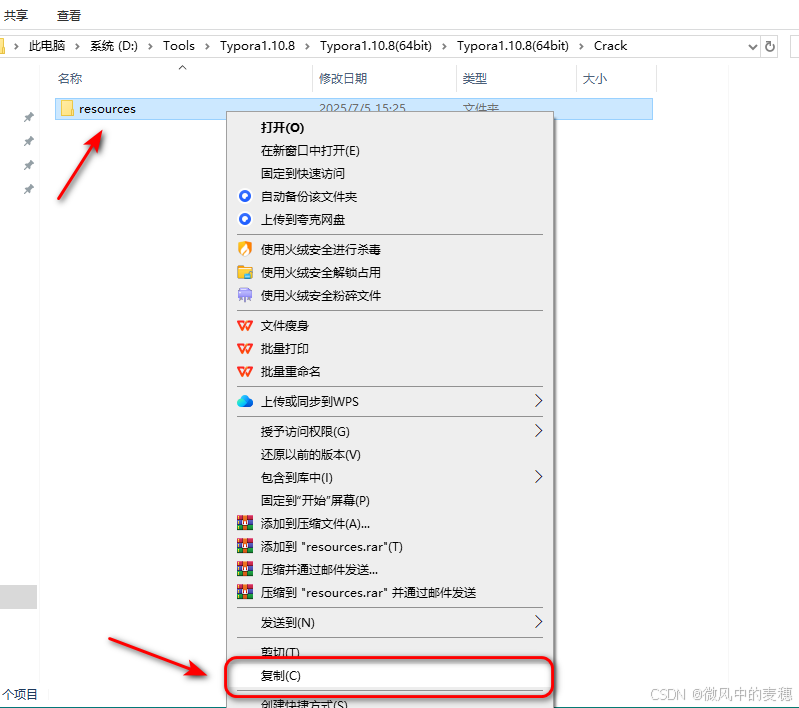Select 文件瘦身 menu text
This screenshot has width=799, height=708.
[x=285, y=326]
